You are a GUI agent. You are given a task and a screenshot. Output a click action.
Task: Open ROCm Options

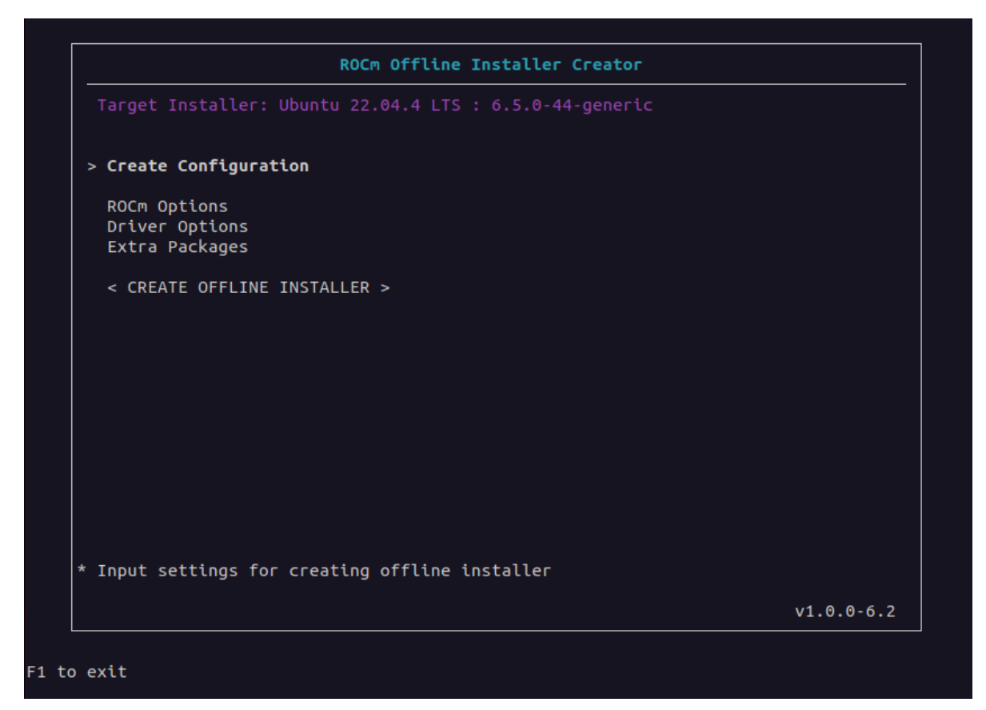click(x=167, y=207)
